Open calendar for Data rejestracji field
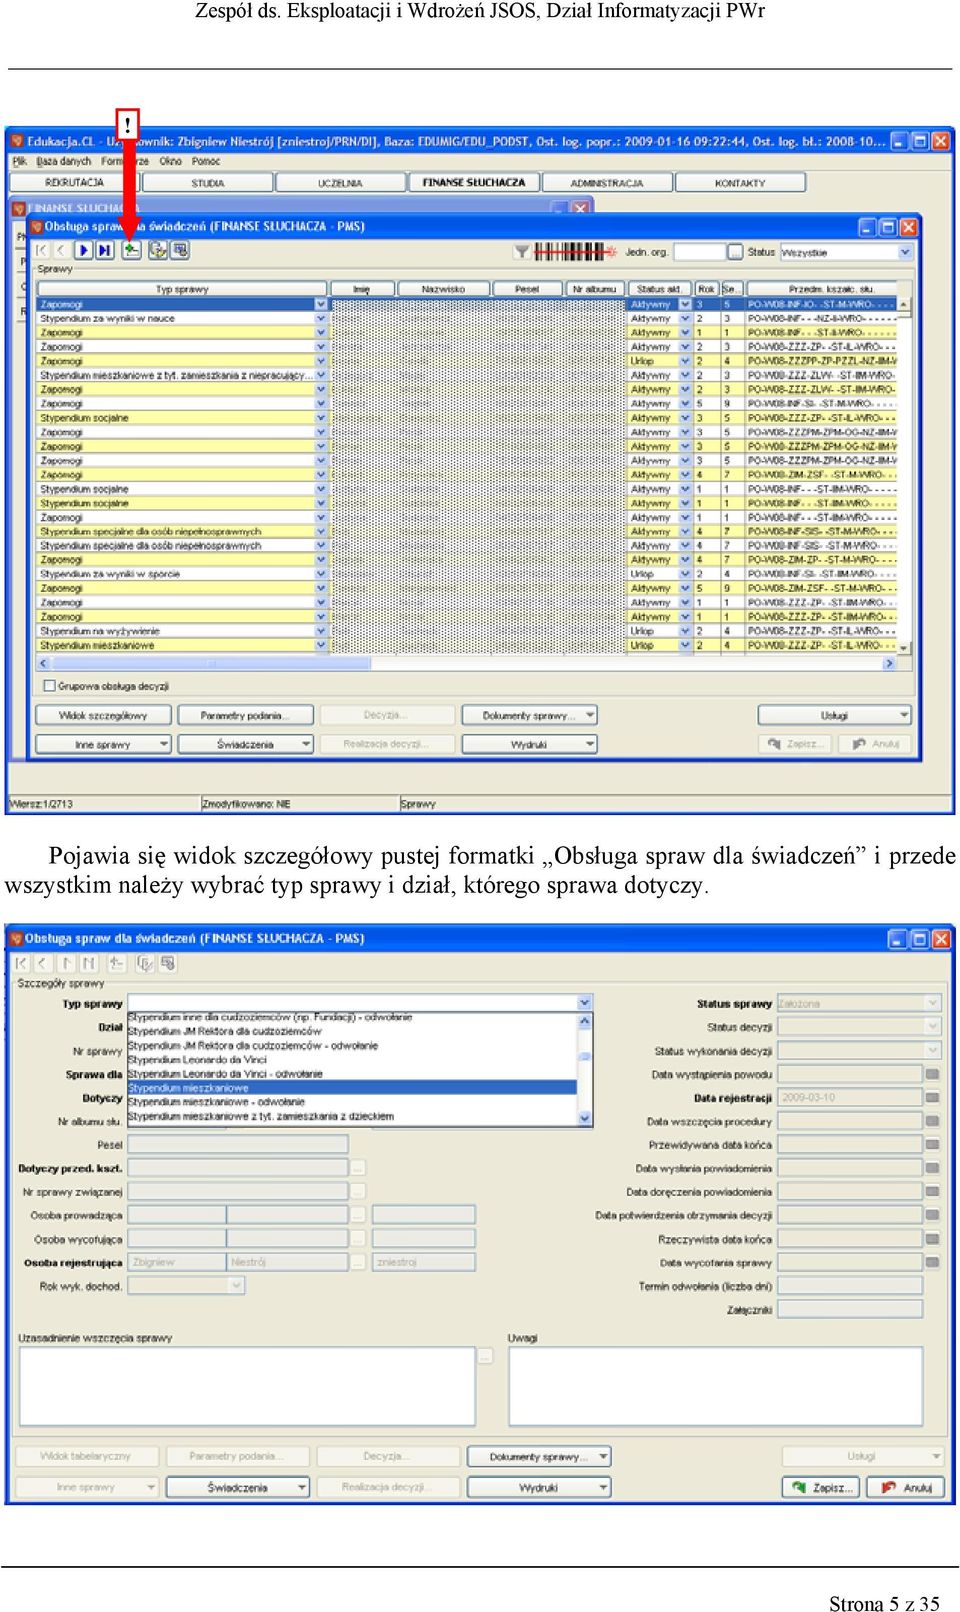This screenshot has width=960, height=1612. (932, 1097)
